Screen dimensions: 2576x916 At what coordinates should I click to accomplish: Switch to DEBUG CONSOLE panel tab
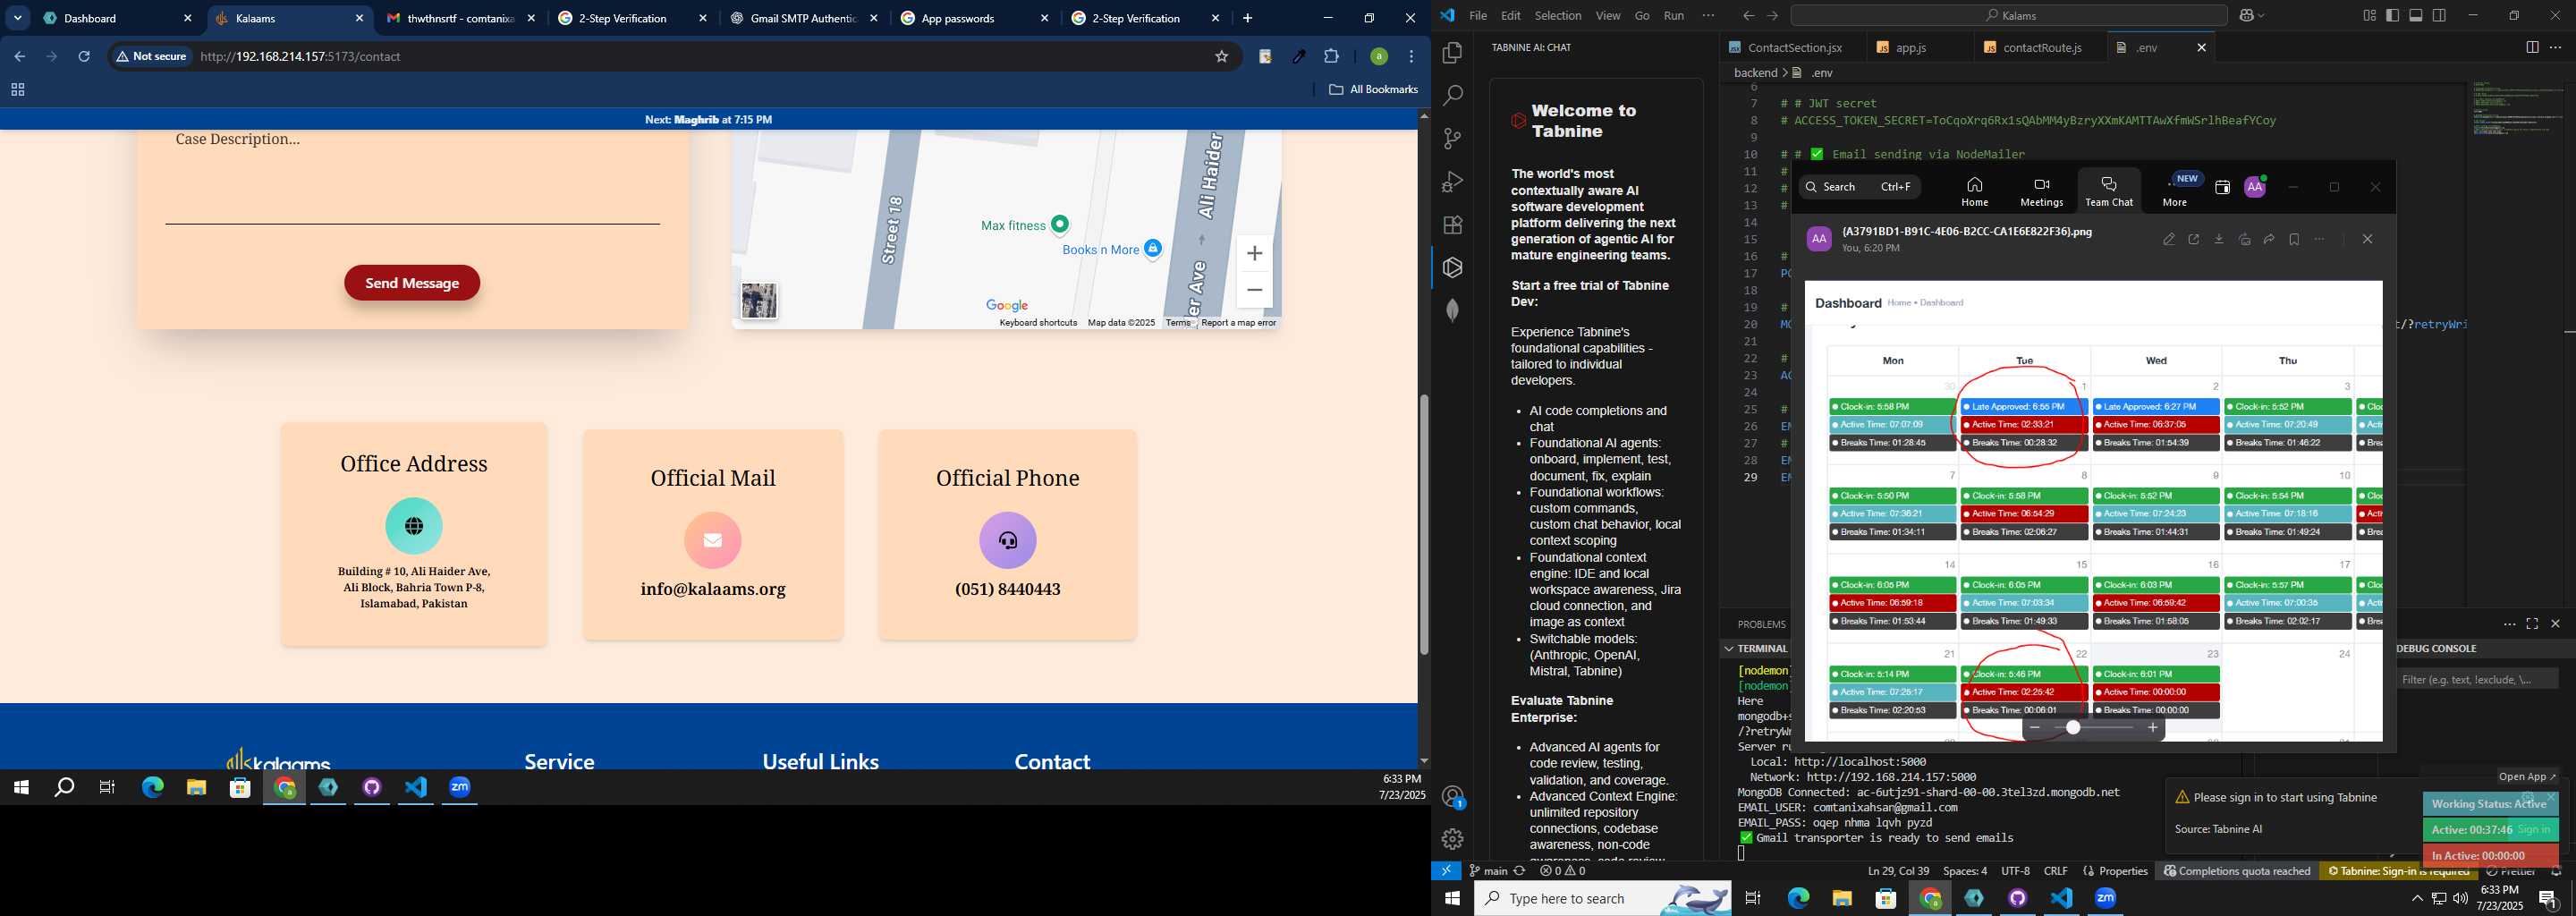(x=2436, y=648)
